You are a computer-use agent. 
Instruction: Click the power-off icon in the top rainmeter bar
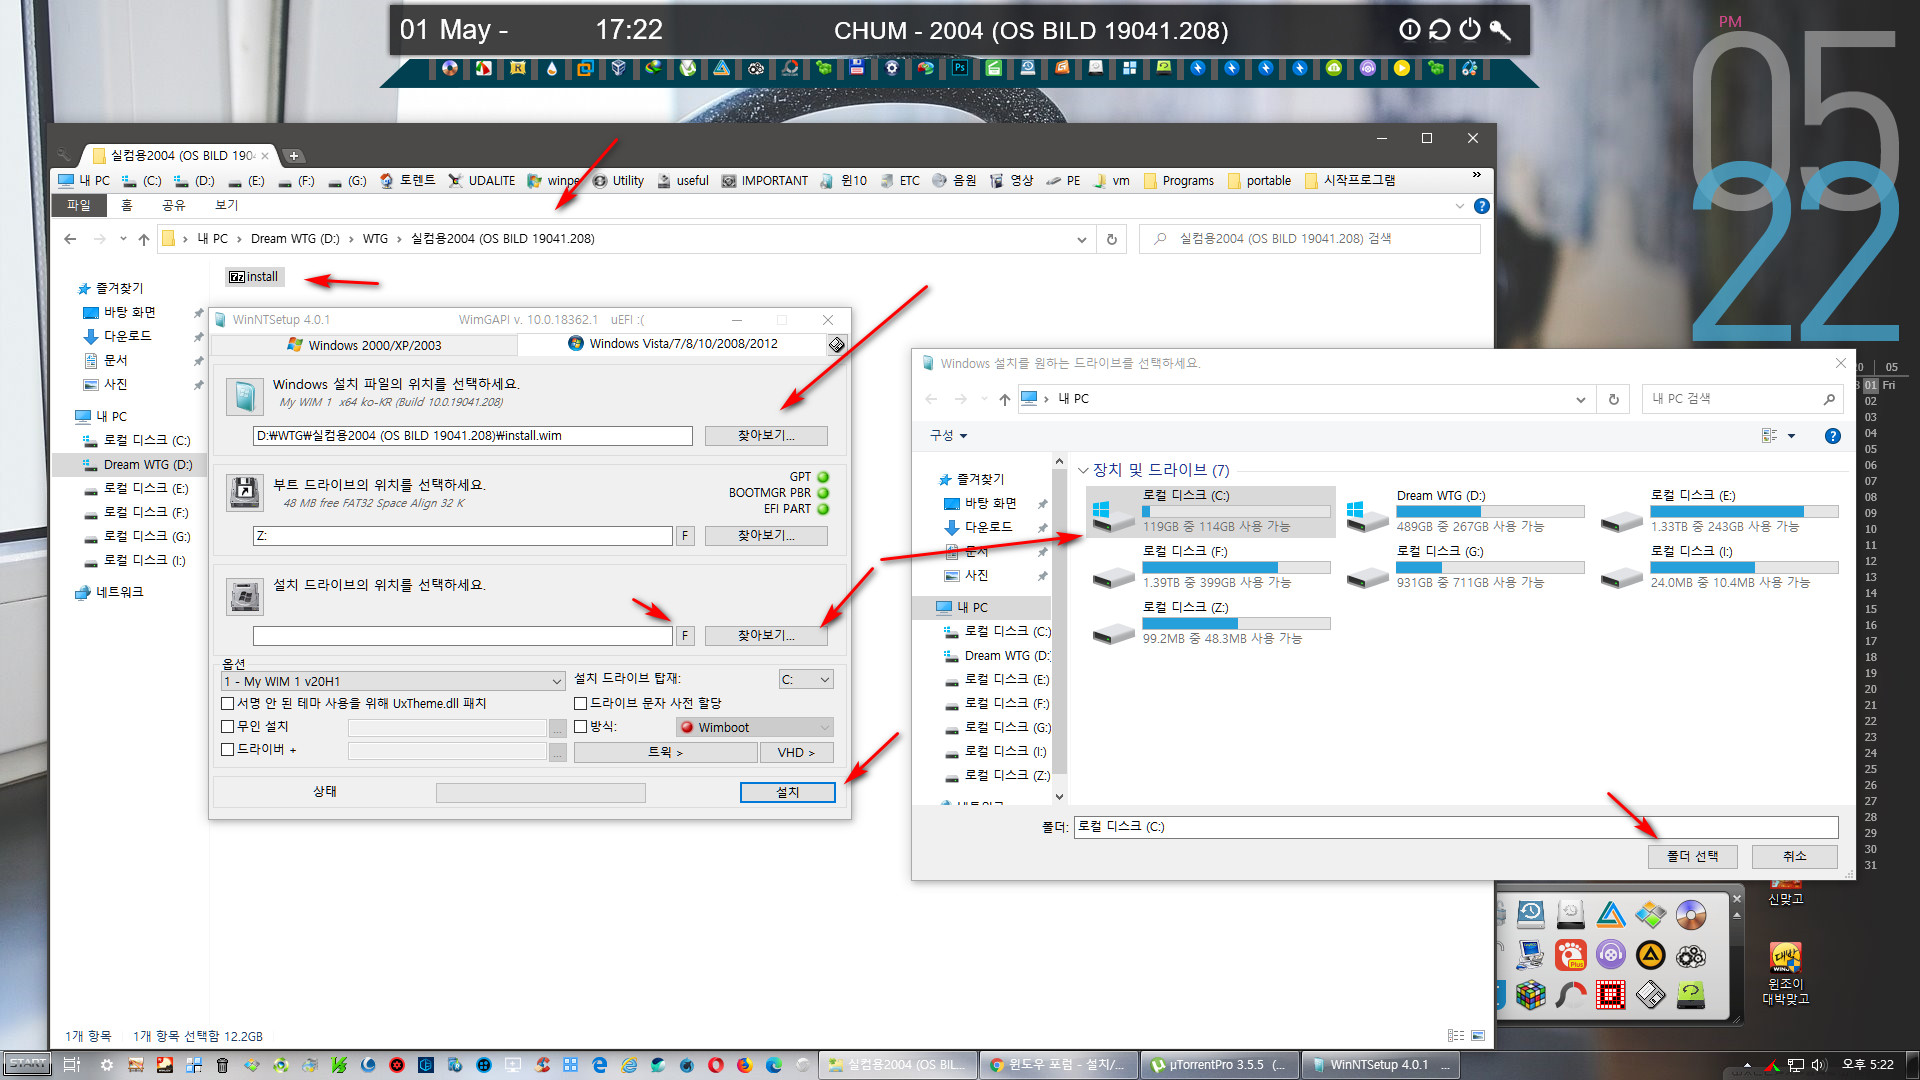1469,30
